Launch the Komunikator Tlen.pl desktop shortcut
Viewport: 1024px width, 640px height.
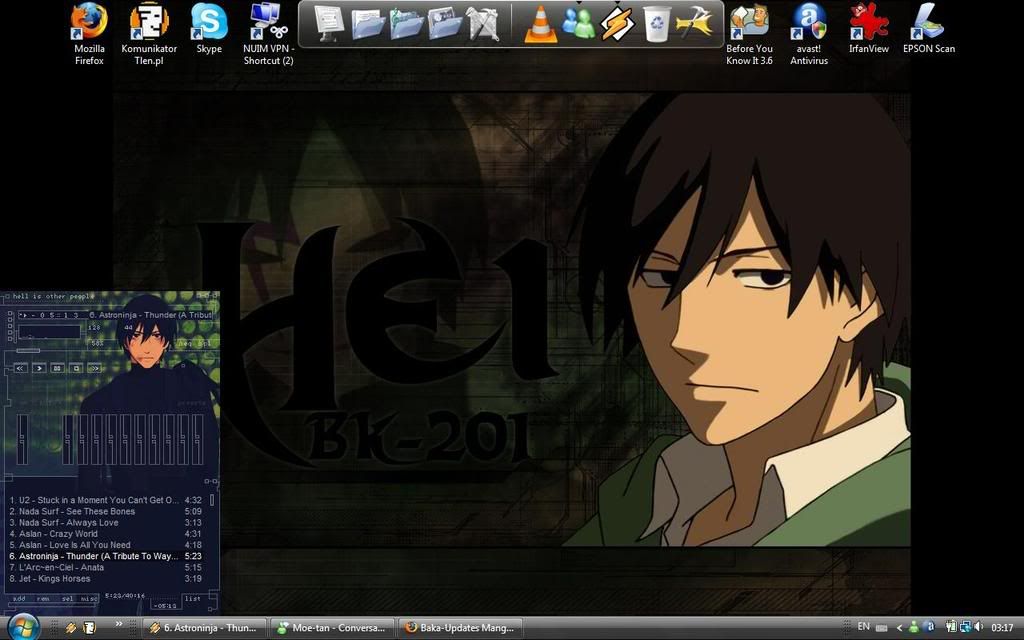point(149,34)
